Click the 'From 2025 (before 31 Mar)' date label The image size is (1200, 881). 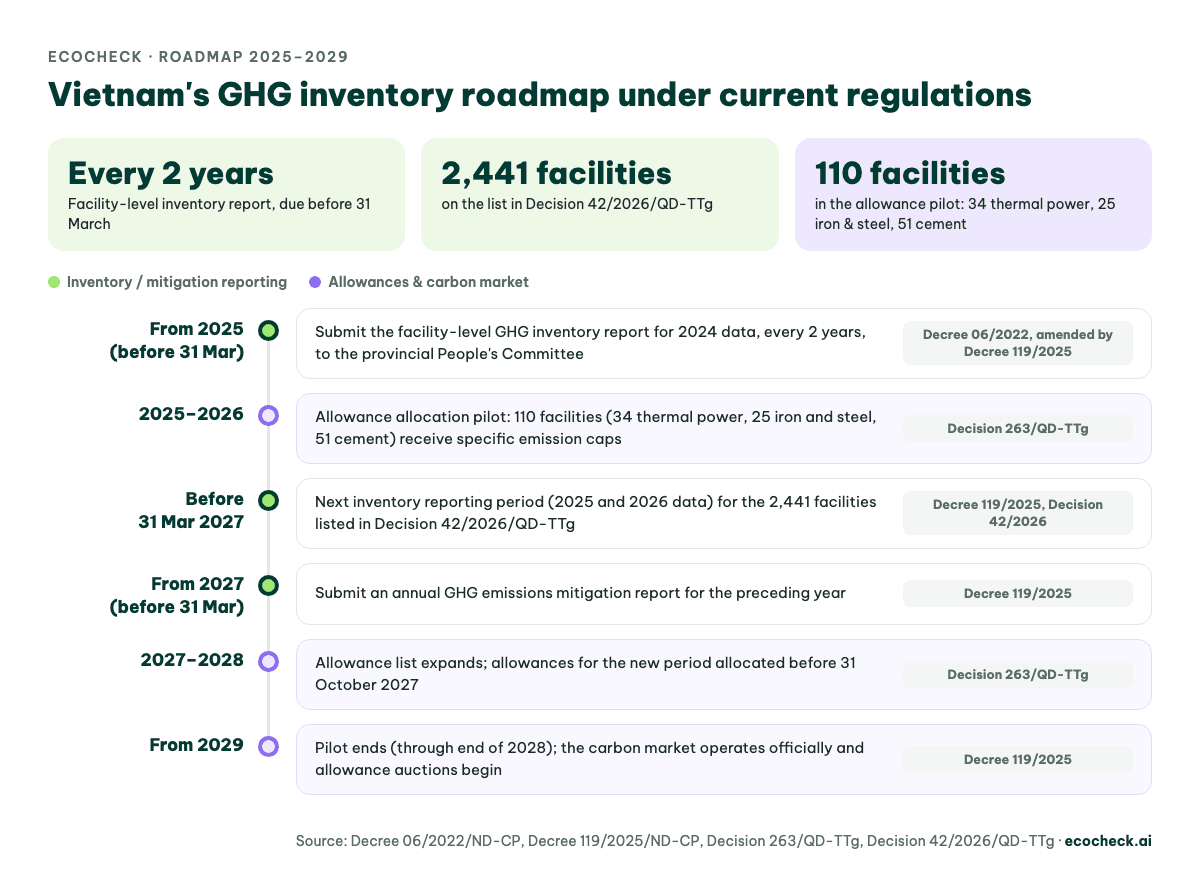(x=177, y=340)
